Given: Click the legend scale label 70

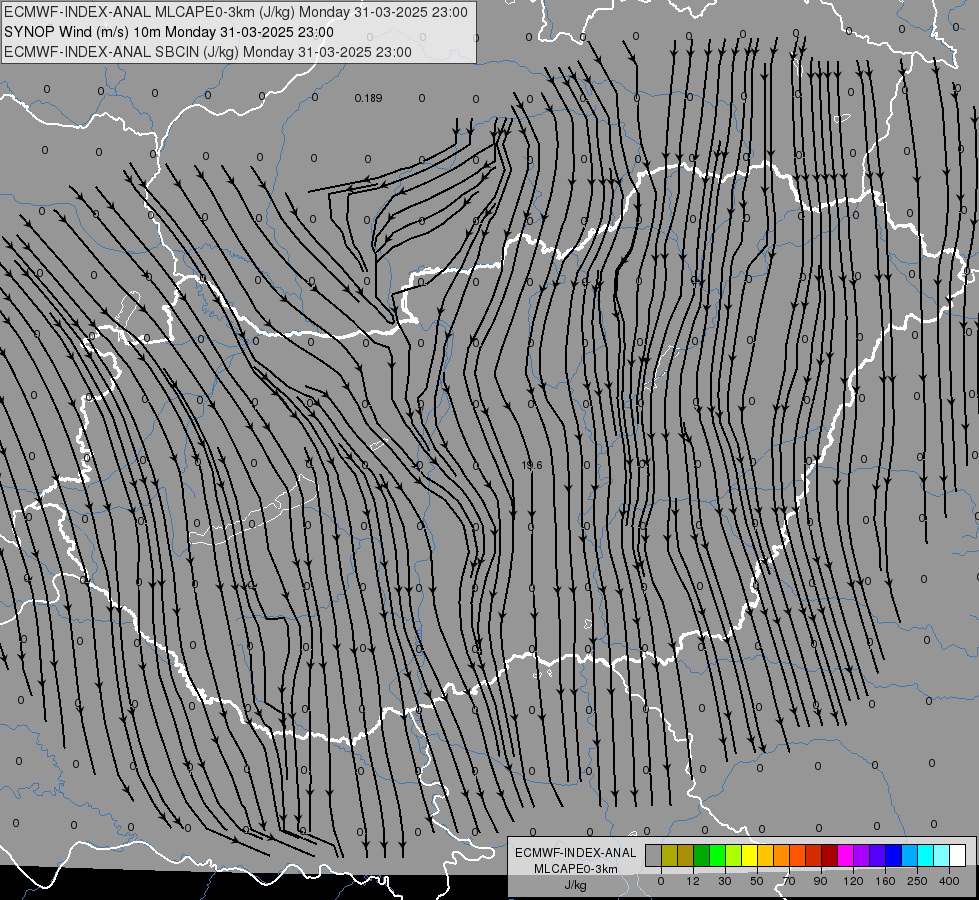Looking at the screenshot, I should [789, 881].
